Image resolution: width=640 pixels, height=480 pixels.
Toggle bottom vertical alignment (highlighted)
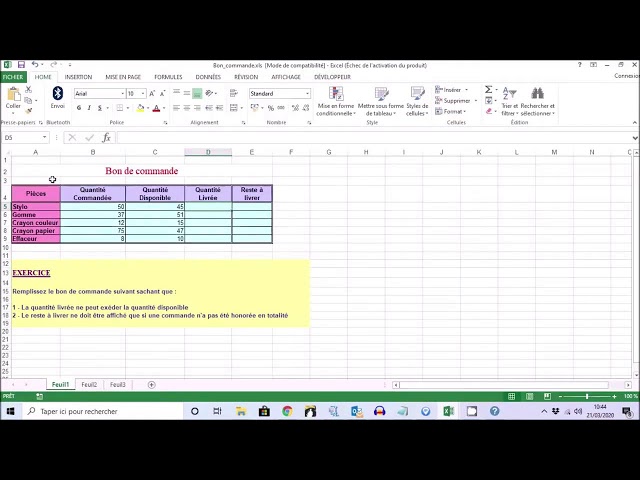click(197, 93)
